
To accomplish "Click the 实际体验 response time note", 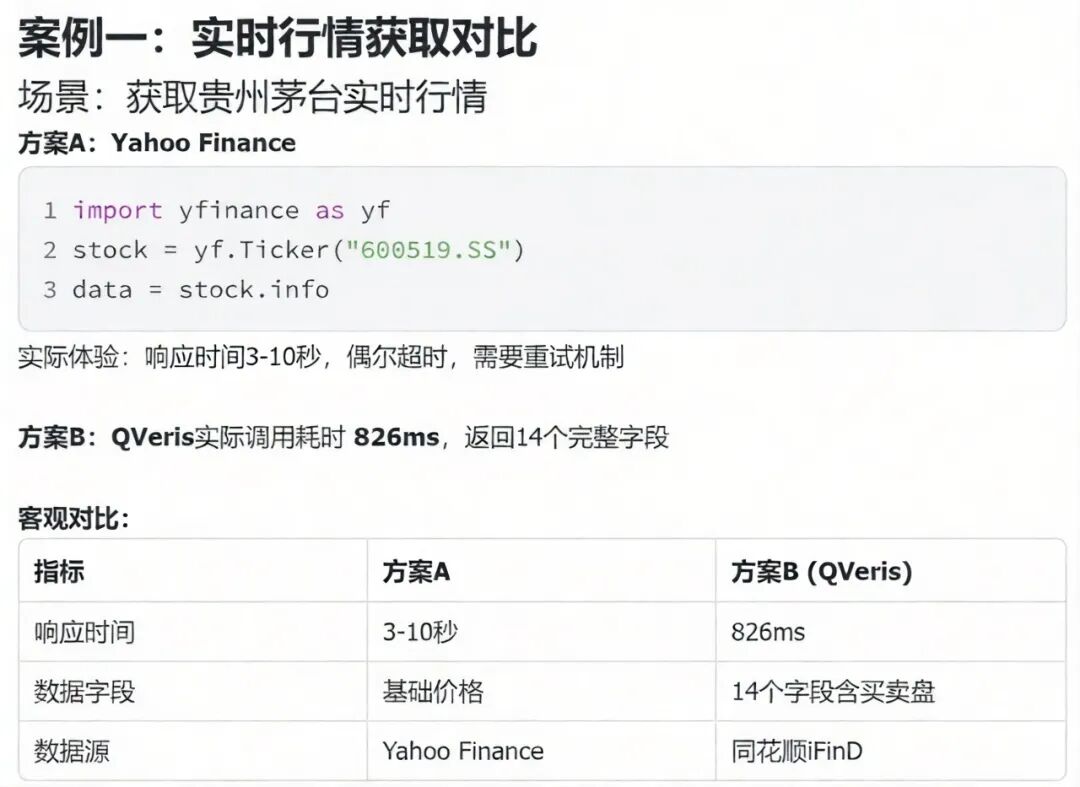I will 321,357.
